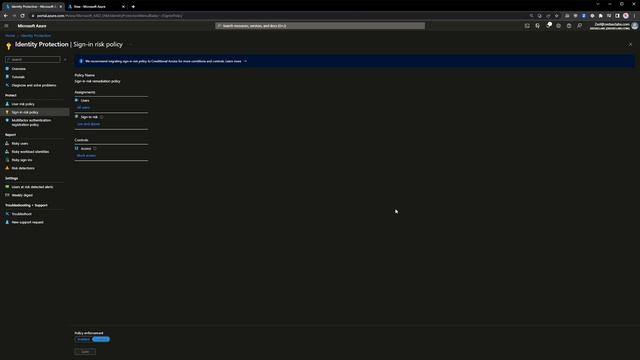Click the Users assignment icon
640x360 pixels.
tap(77, 100)
